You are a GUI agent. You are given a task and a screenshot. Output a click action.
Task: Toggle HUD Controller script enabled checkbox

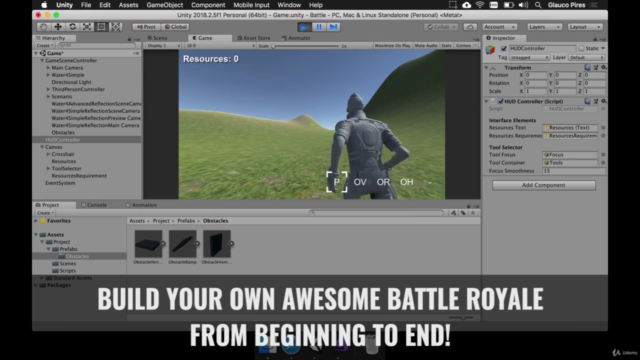500,101
